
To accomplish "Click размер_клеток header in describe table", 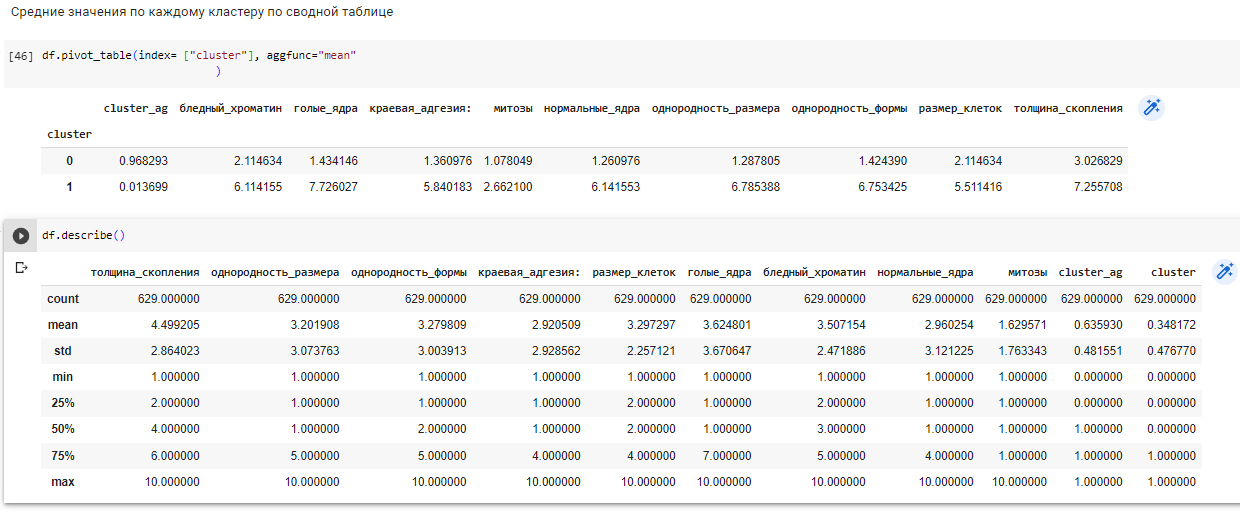I will click(634, 272).
